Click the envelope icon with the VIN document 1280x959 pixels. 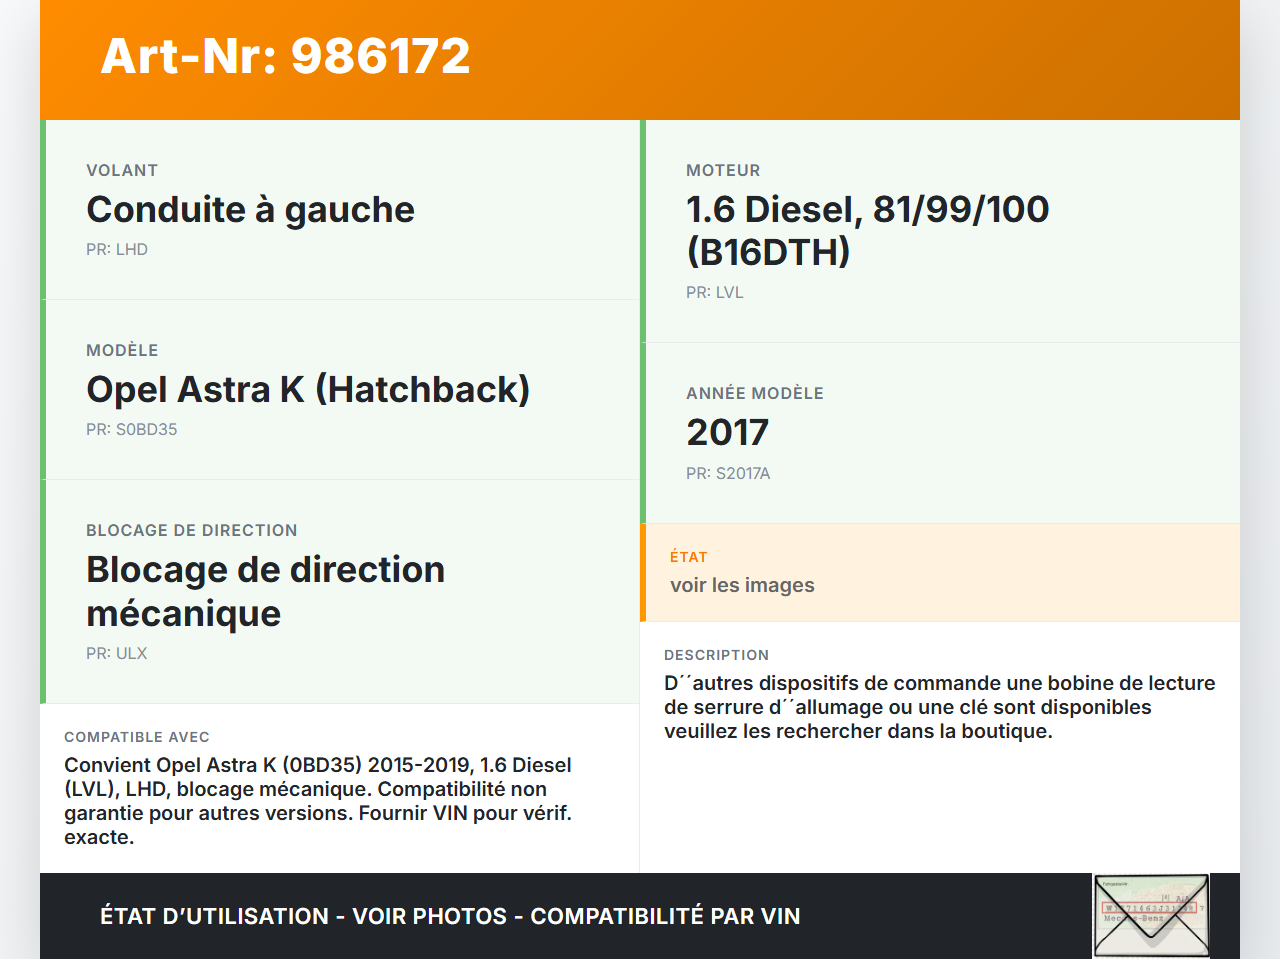click(1151, 914)
